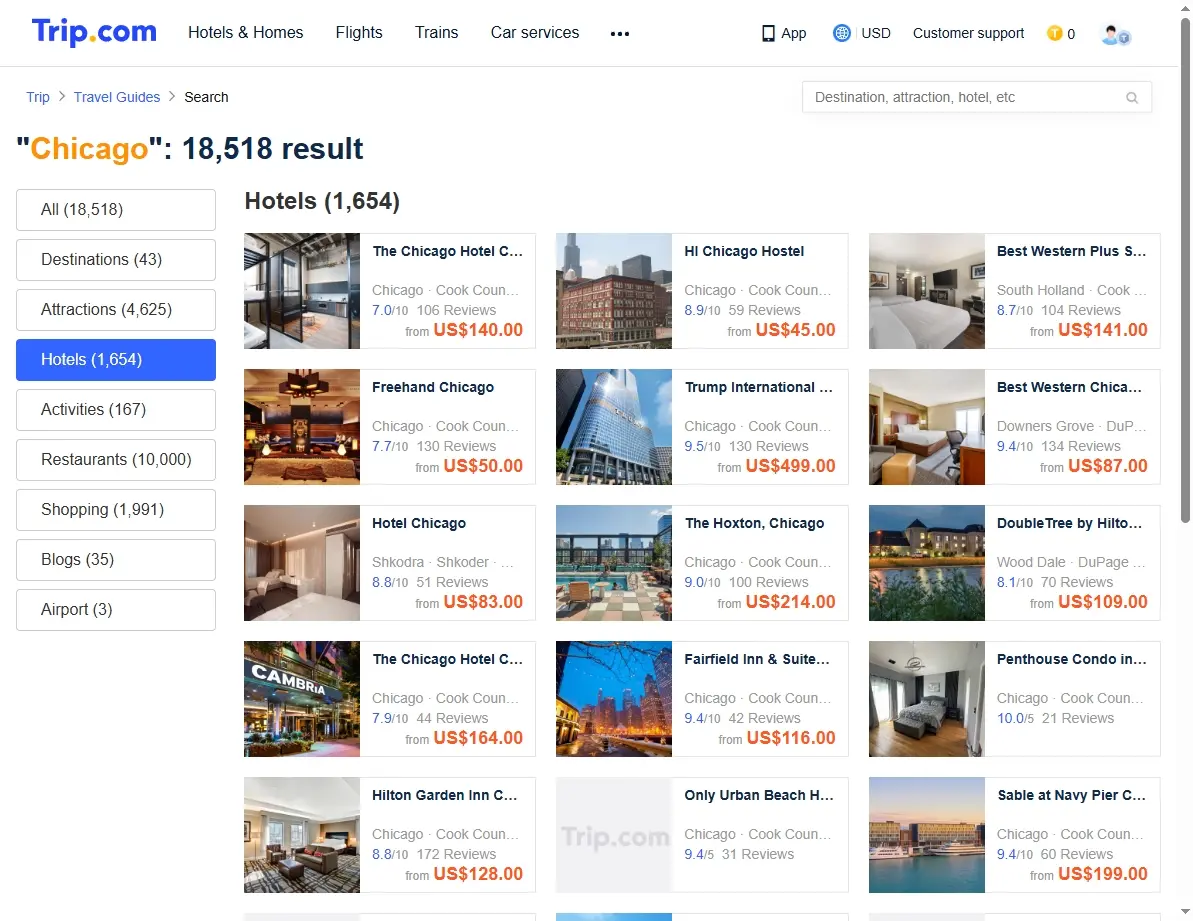
Task: Click the HI Chicago Hostel title
Action: point(744,251)
